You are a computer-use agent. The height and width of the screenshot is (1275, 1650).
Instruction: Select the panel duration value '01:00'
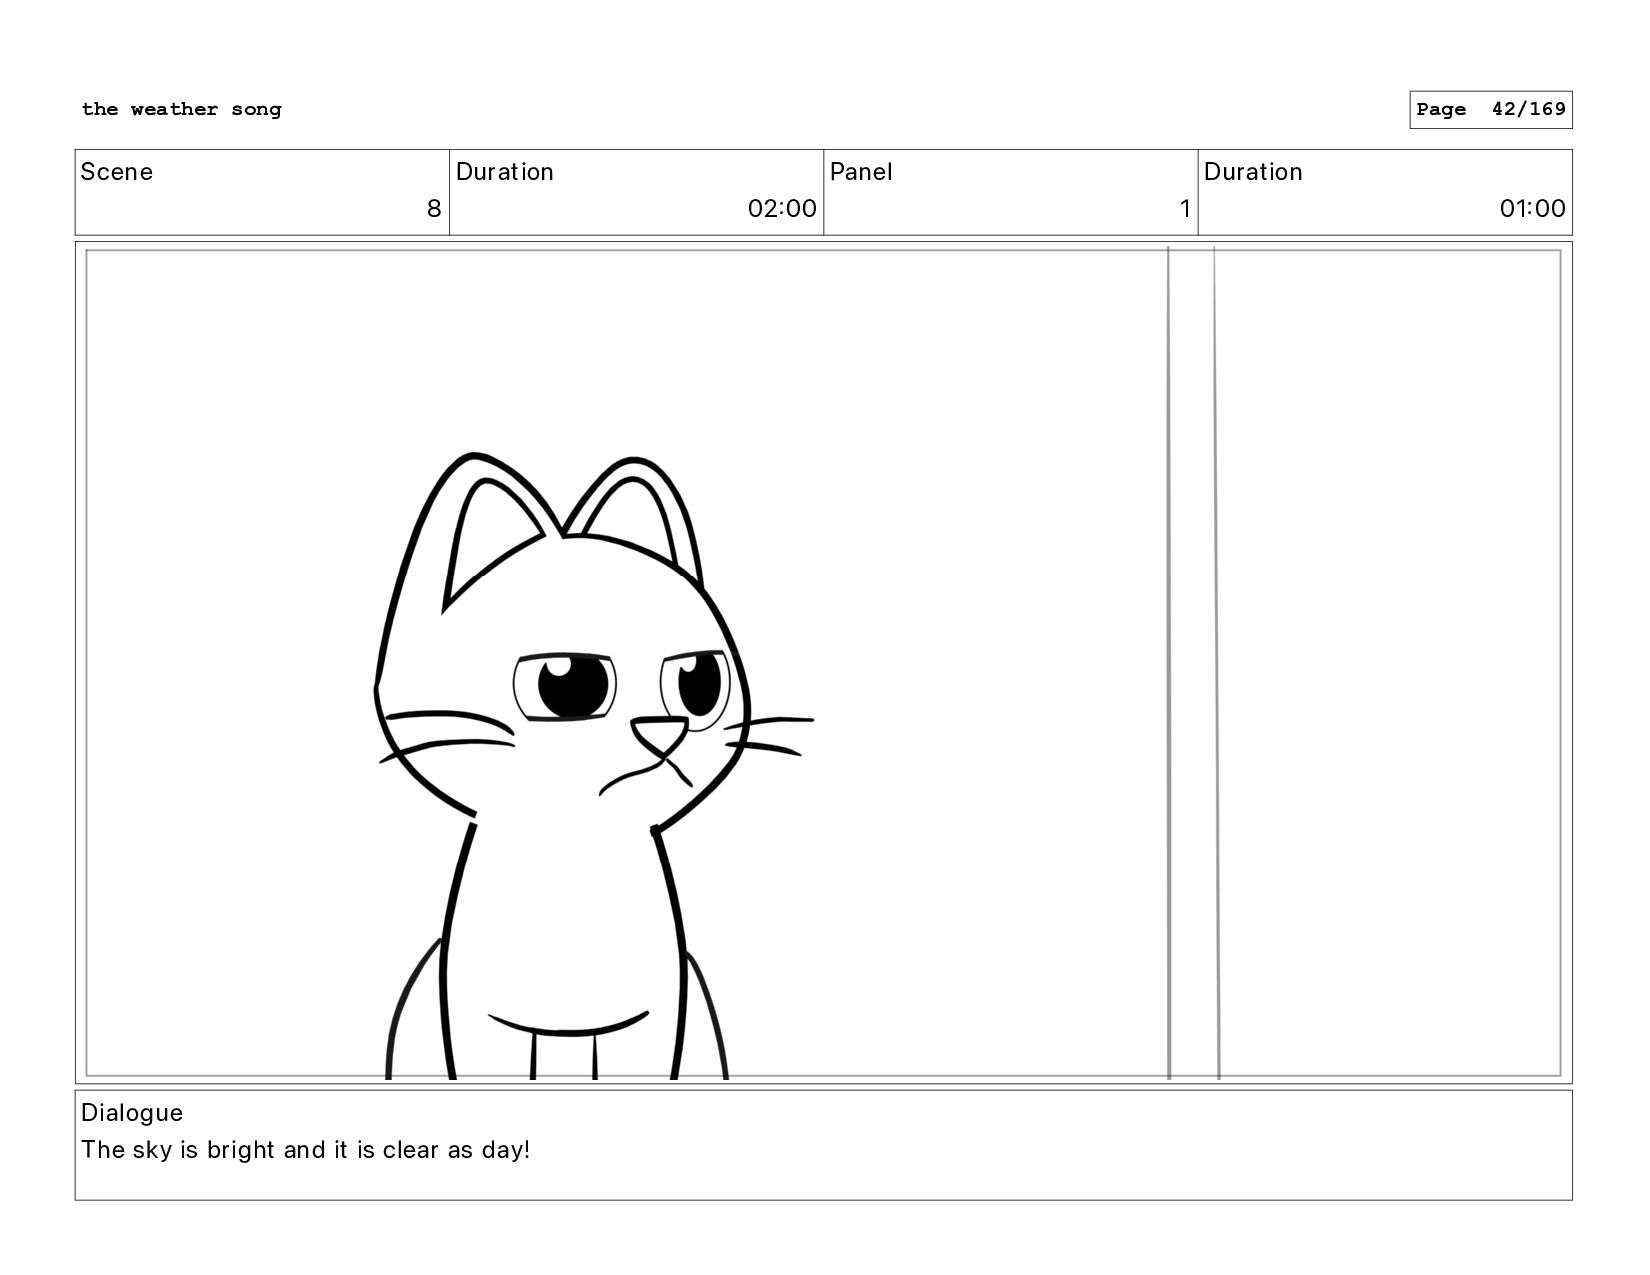tap(1532, 208)
